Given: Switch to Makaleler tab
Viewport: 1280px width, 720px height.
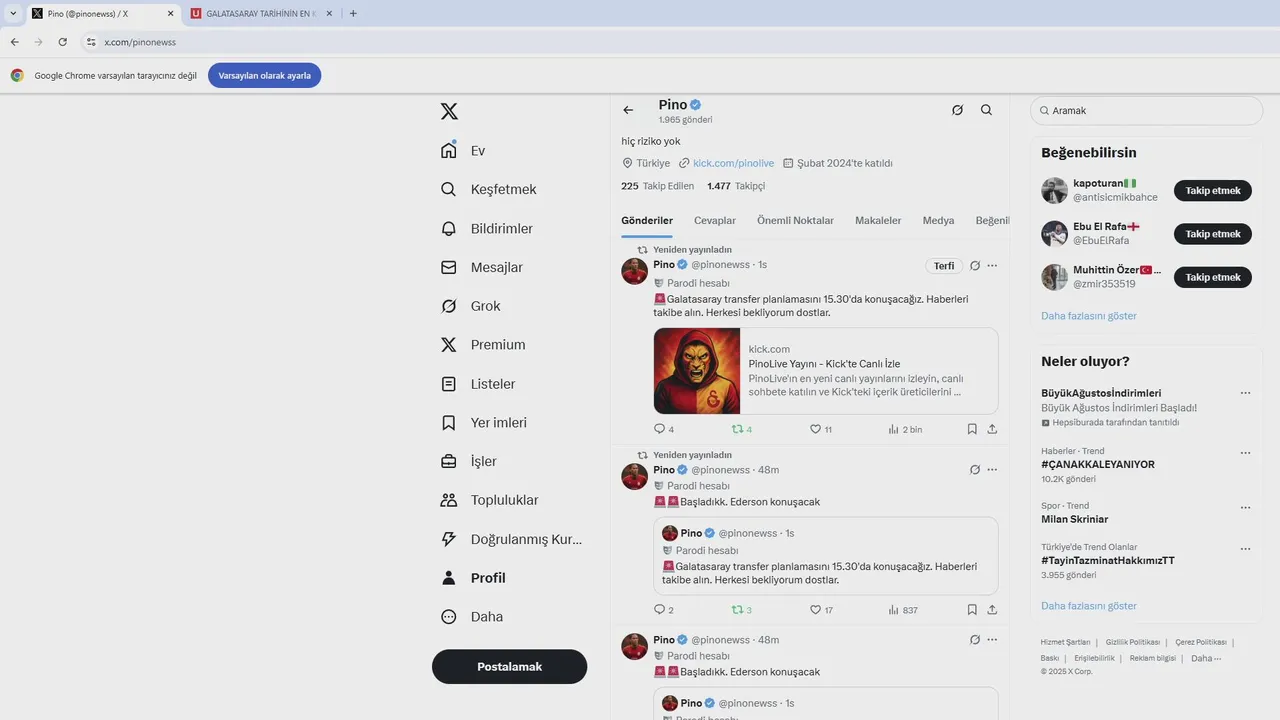Looking at the screenshot, I should [878, 220].
